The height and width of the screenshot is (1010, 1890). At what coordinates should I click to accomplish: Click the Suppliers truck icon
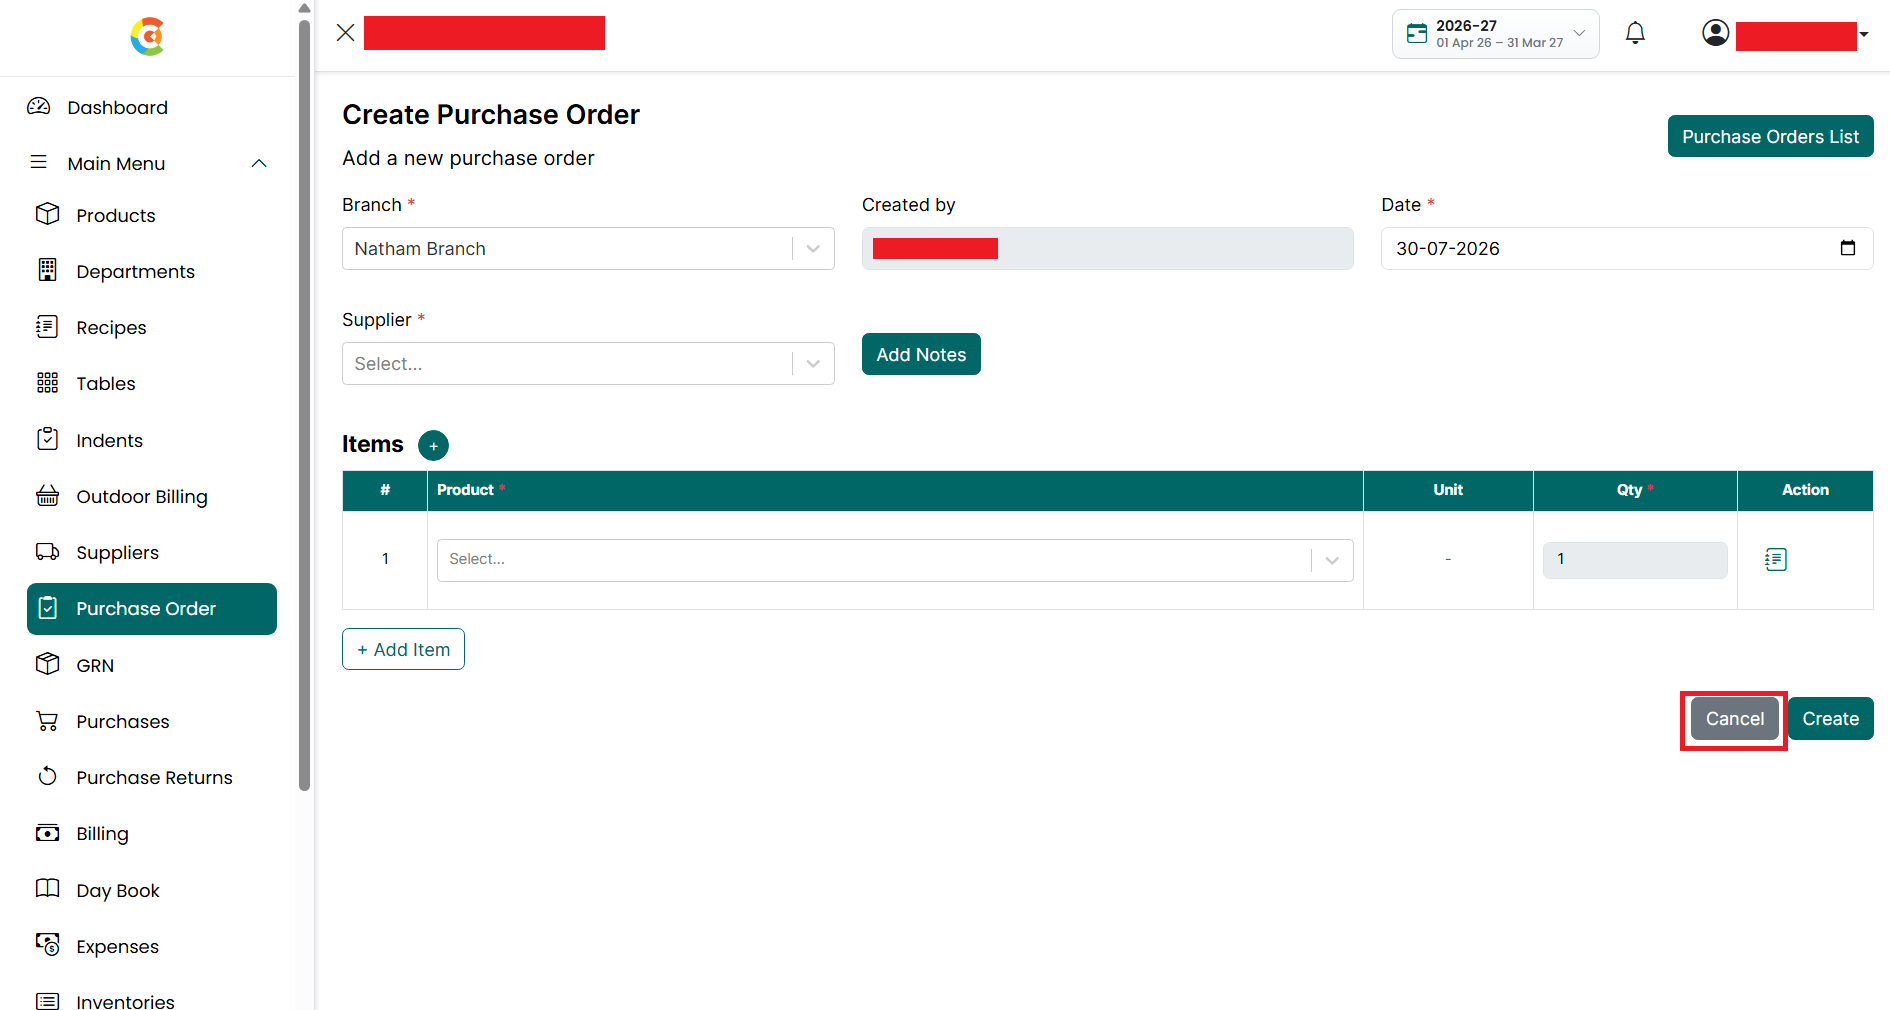pos(47,551)
